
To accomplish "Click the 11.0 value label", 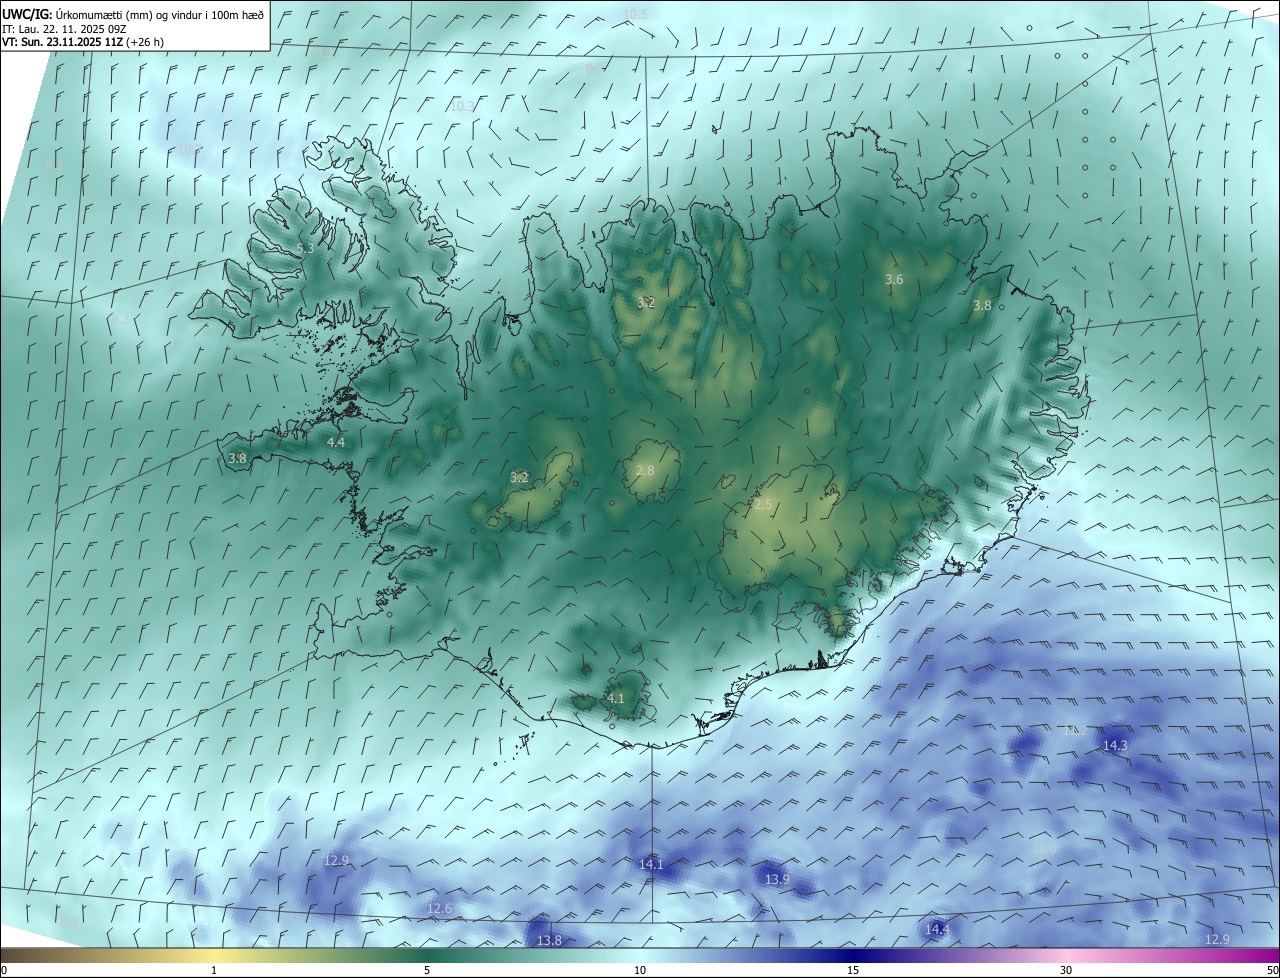I will point(1044,848).
